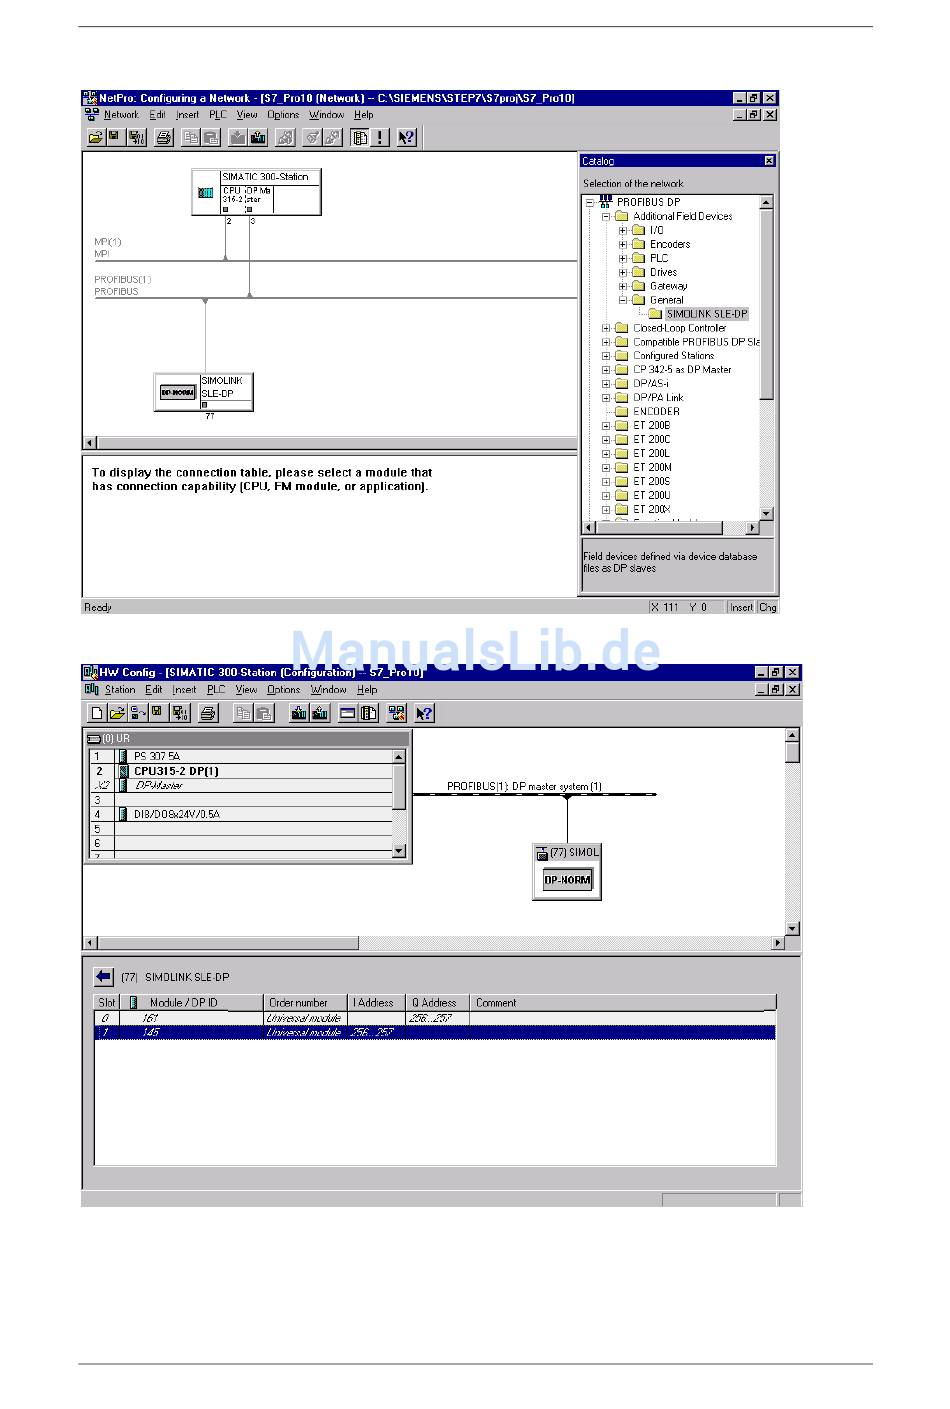The image size is (950, 1409).
Task: Collapse the General folder in catalog
Action: [622, 300]
